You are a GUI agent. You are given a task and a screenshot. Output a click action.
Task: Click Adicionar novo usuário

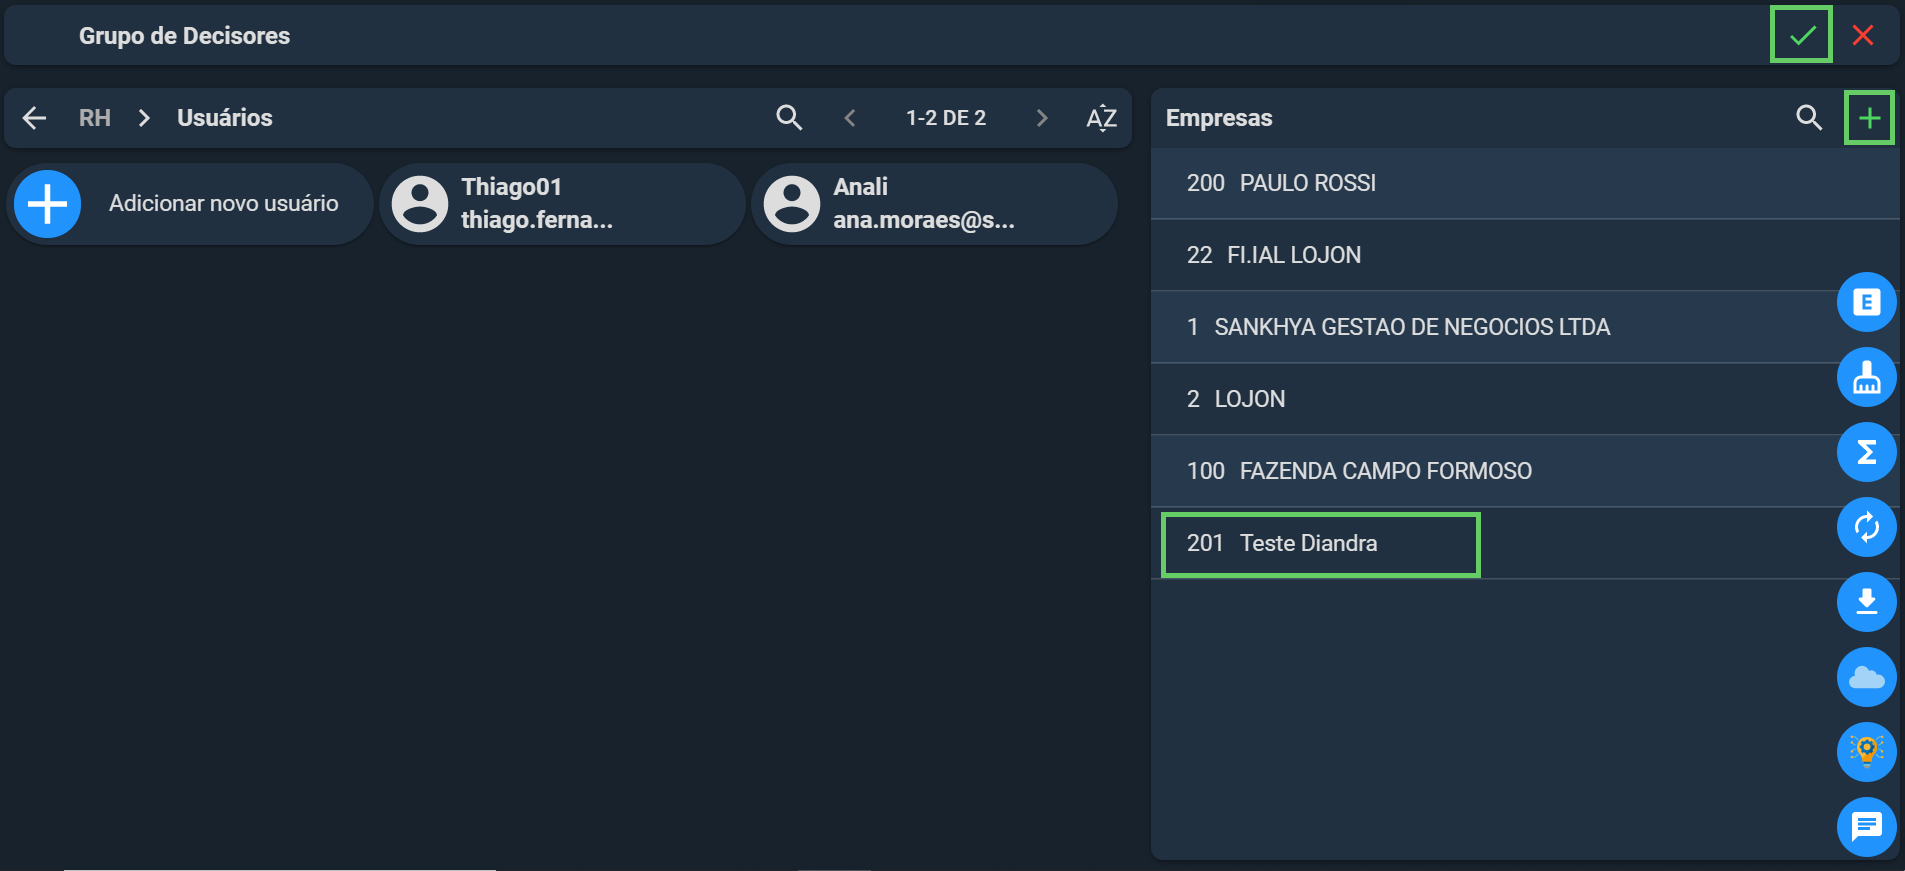click(190, 204)
